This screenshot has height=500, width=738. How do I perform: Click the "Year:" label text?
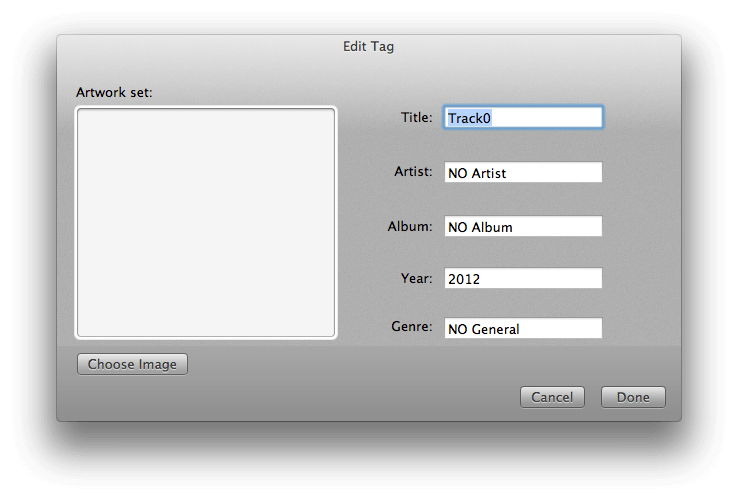(x=417, y=278)
